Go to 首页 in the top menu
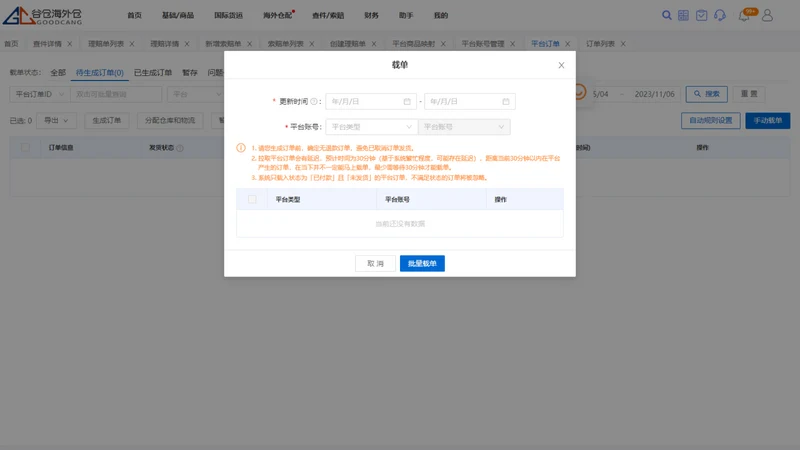Image resolution: width=800 pixels, height=450 pixels. point(135,15)
